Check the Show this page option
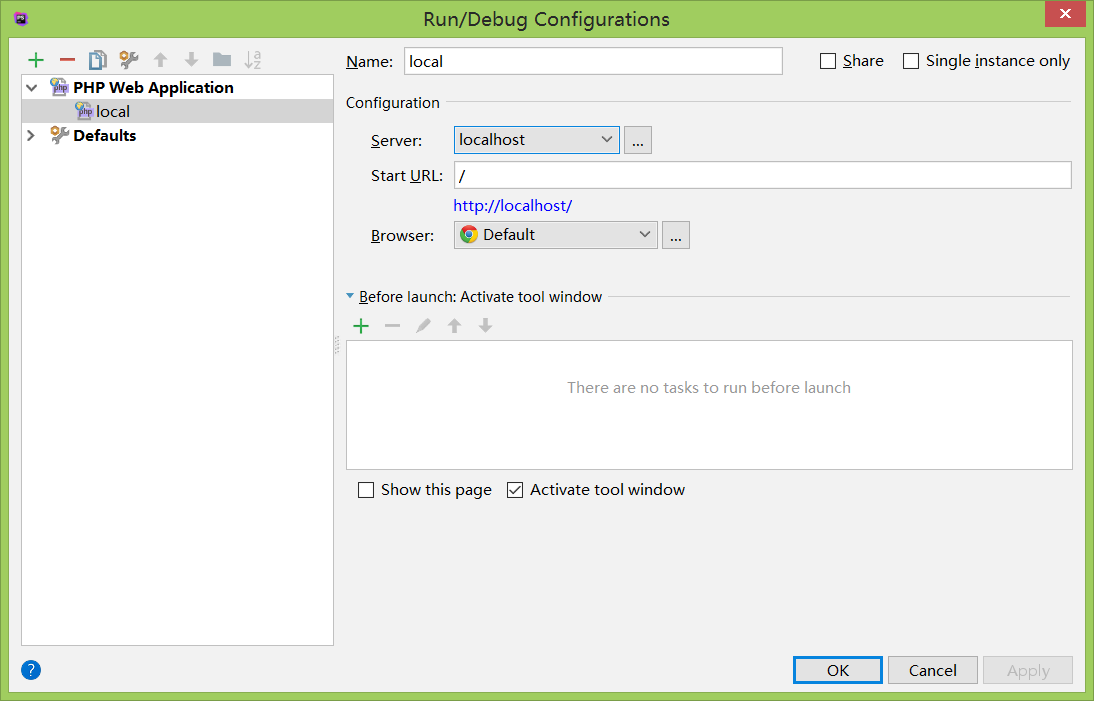The width and height of the screenshot is (1094, 727). pos(366,490)
